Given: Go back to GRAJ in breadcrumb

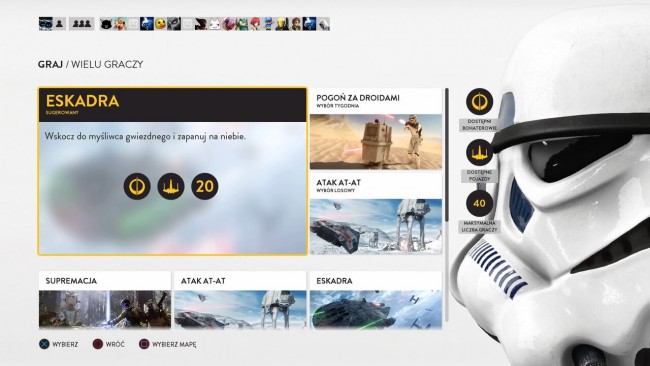Looking at the screenshot, I should point(50,64).
